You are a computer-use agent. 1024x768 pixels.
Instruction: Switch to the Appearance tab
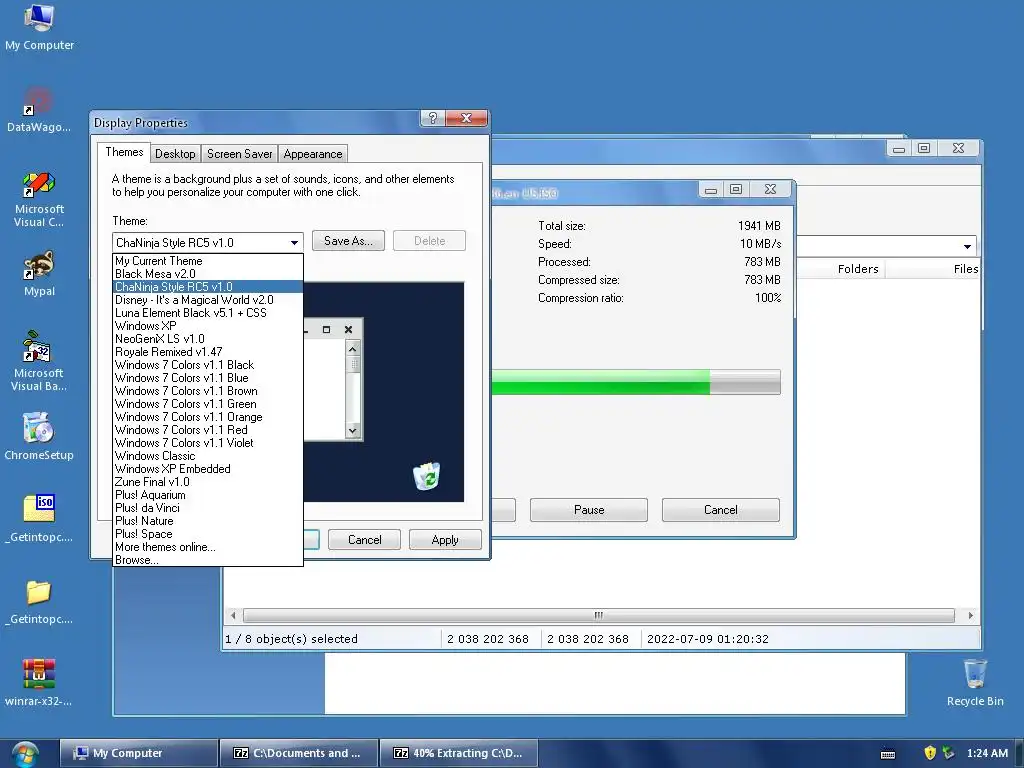(x=313, y=153)
